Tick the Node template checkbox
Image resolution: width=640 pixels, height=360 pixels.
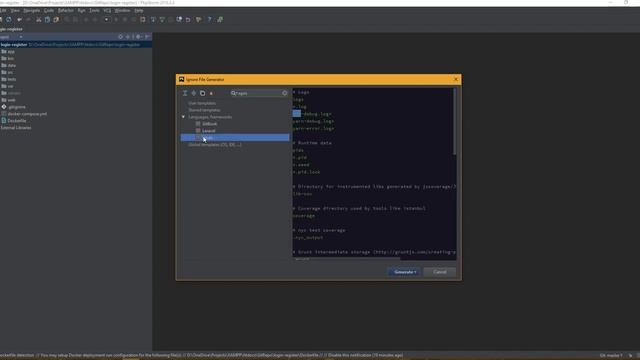coord(198,138)
